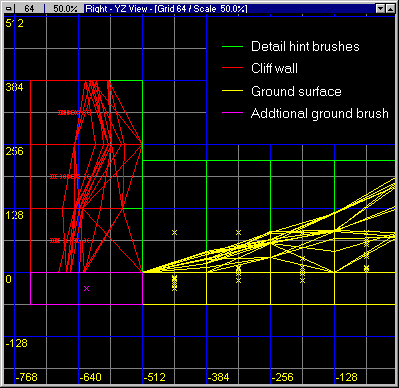Screen dimensions: 399x388
Task: Open the view's system menu icon
Action: (x=9, y=9)
